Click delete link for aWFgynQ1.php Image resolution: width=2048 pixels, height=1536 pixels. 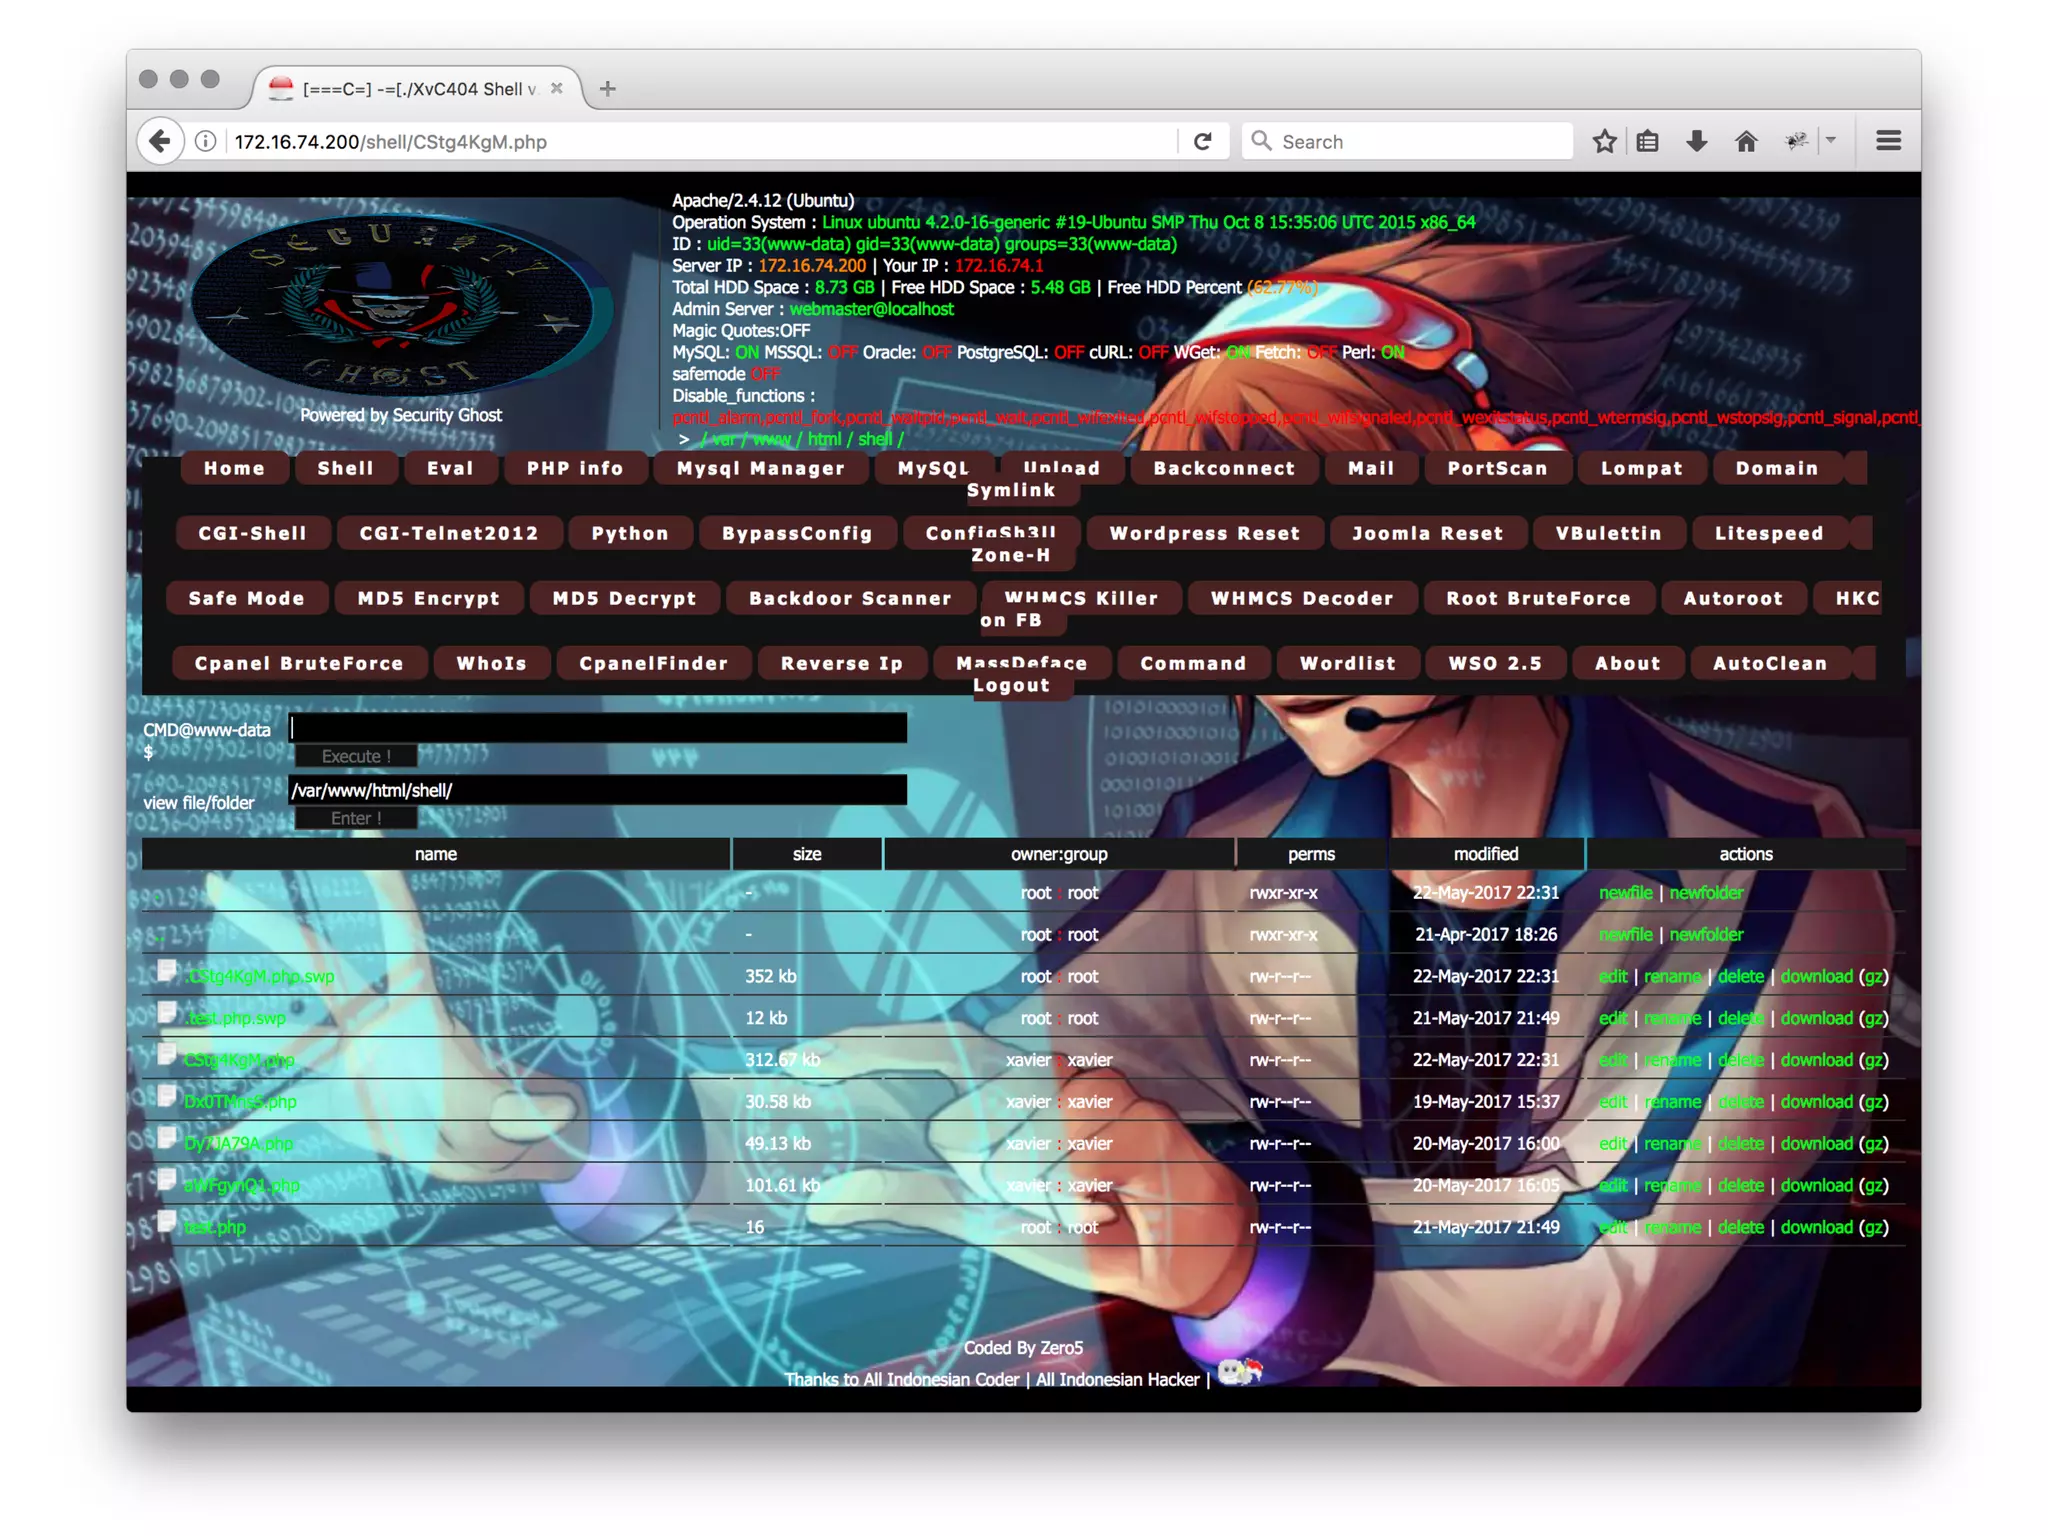point(1740,1185)
